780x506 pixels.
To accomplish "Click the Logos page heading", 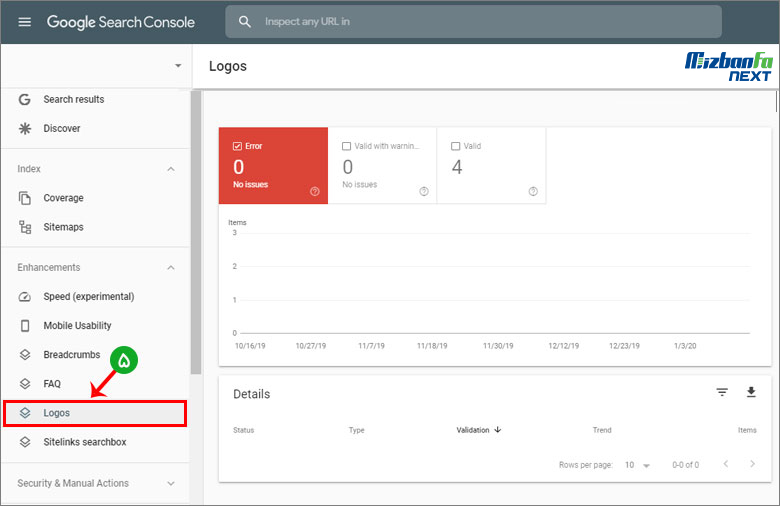I will (x=227, y=66).
